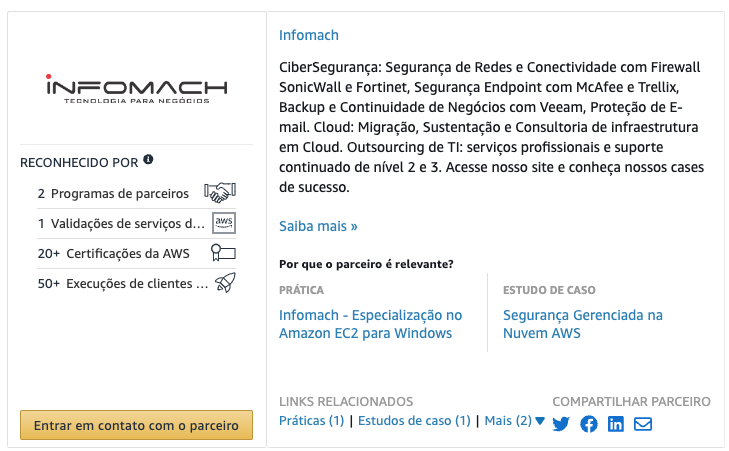Open the Estudos de caso (1) link
This screenshot has height=451, width=729.
pos(414,421)
